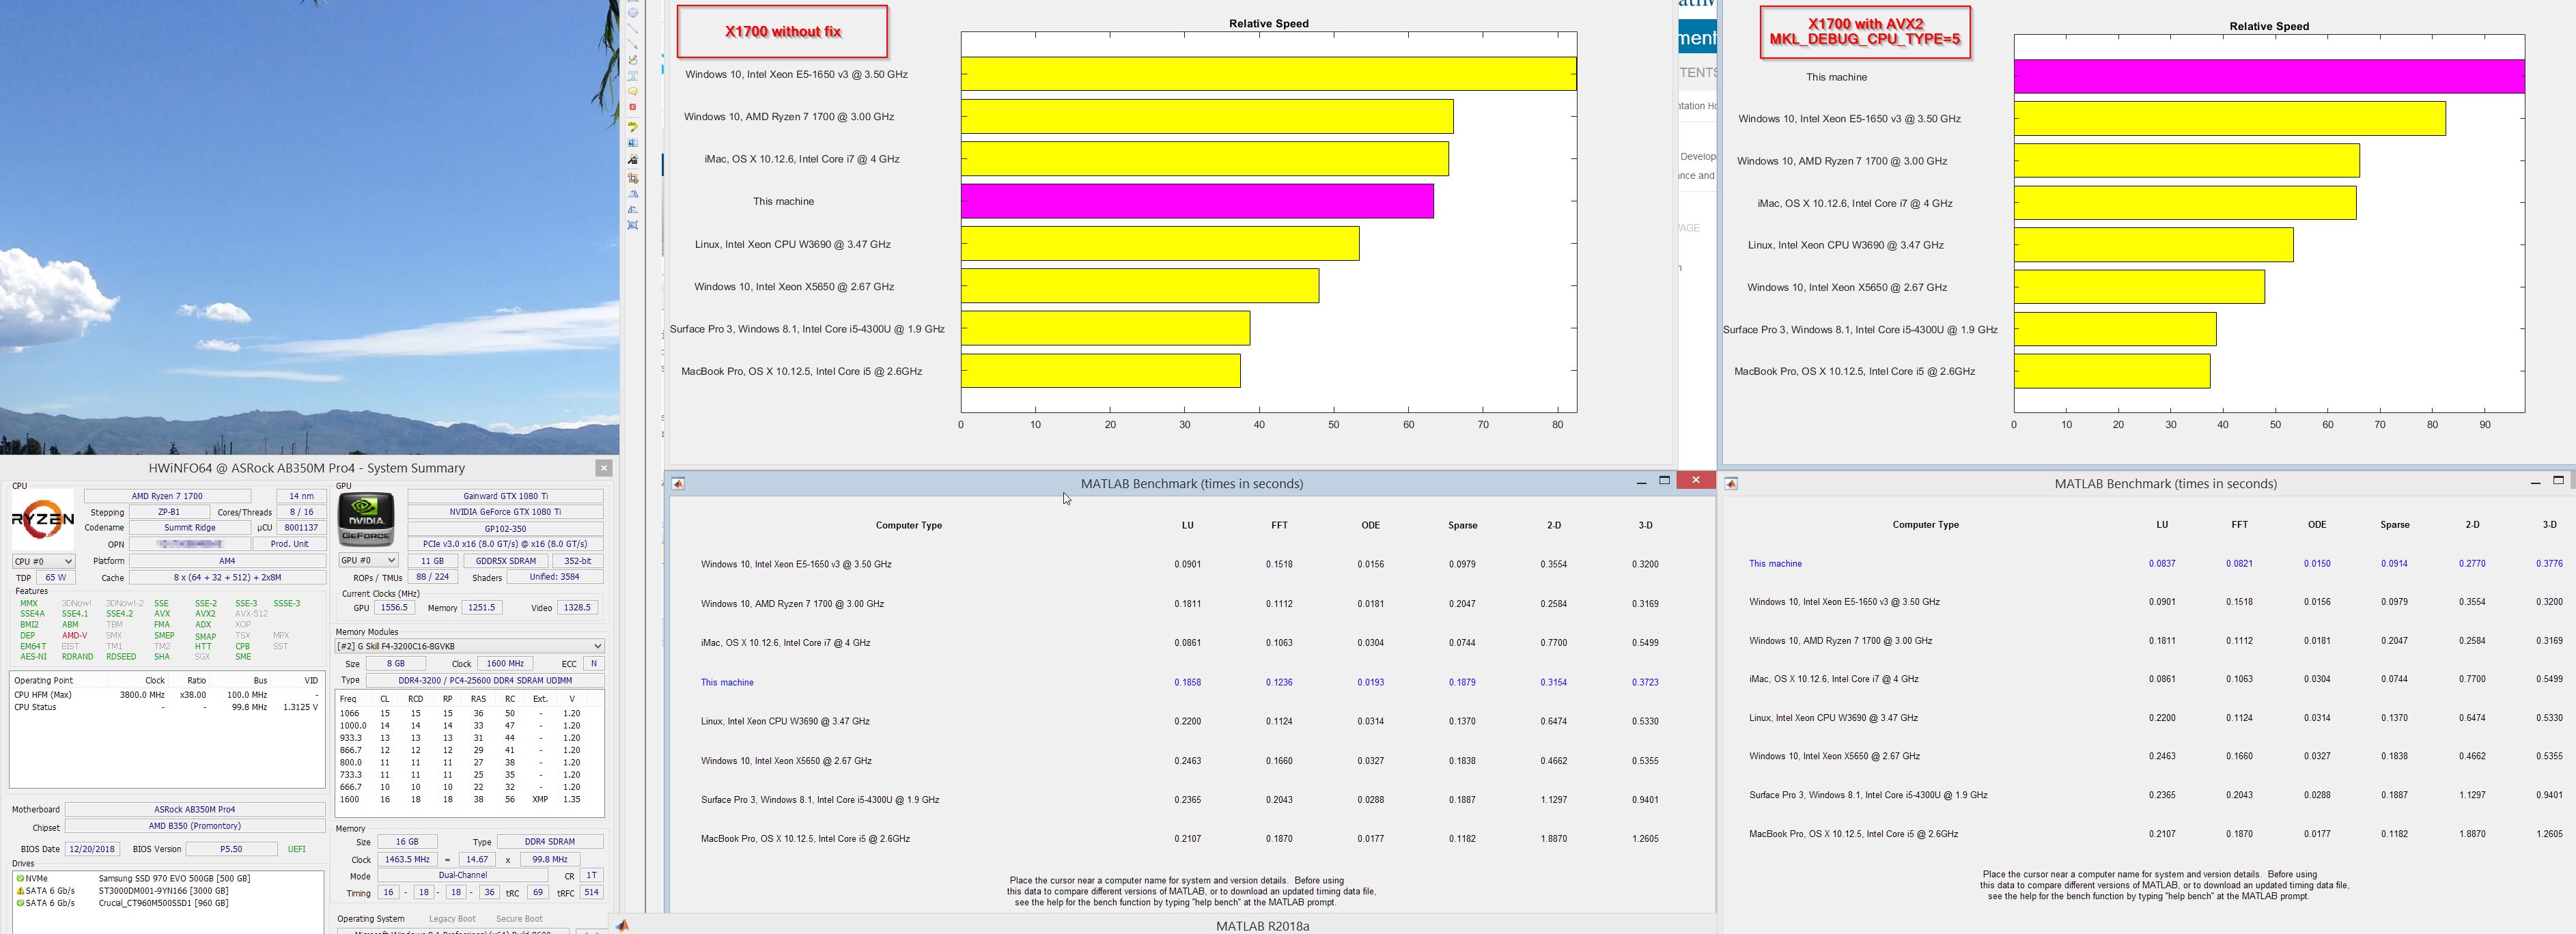This screenshot has width=2576, height=934.
Task: Expand the G Skill memory module dropdown
Action: pyautogui.click(x=469, y=646)
